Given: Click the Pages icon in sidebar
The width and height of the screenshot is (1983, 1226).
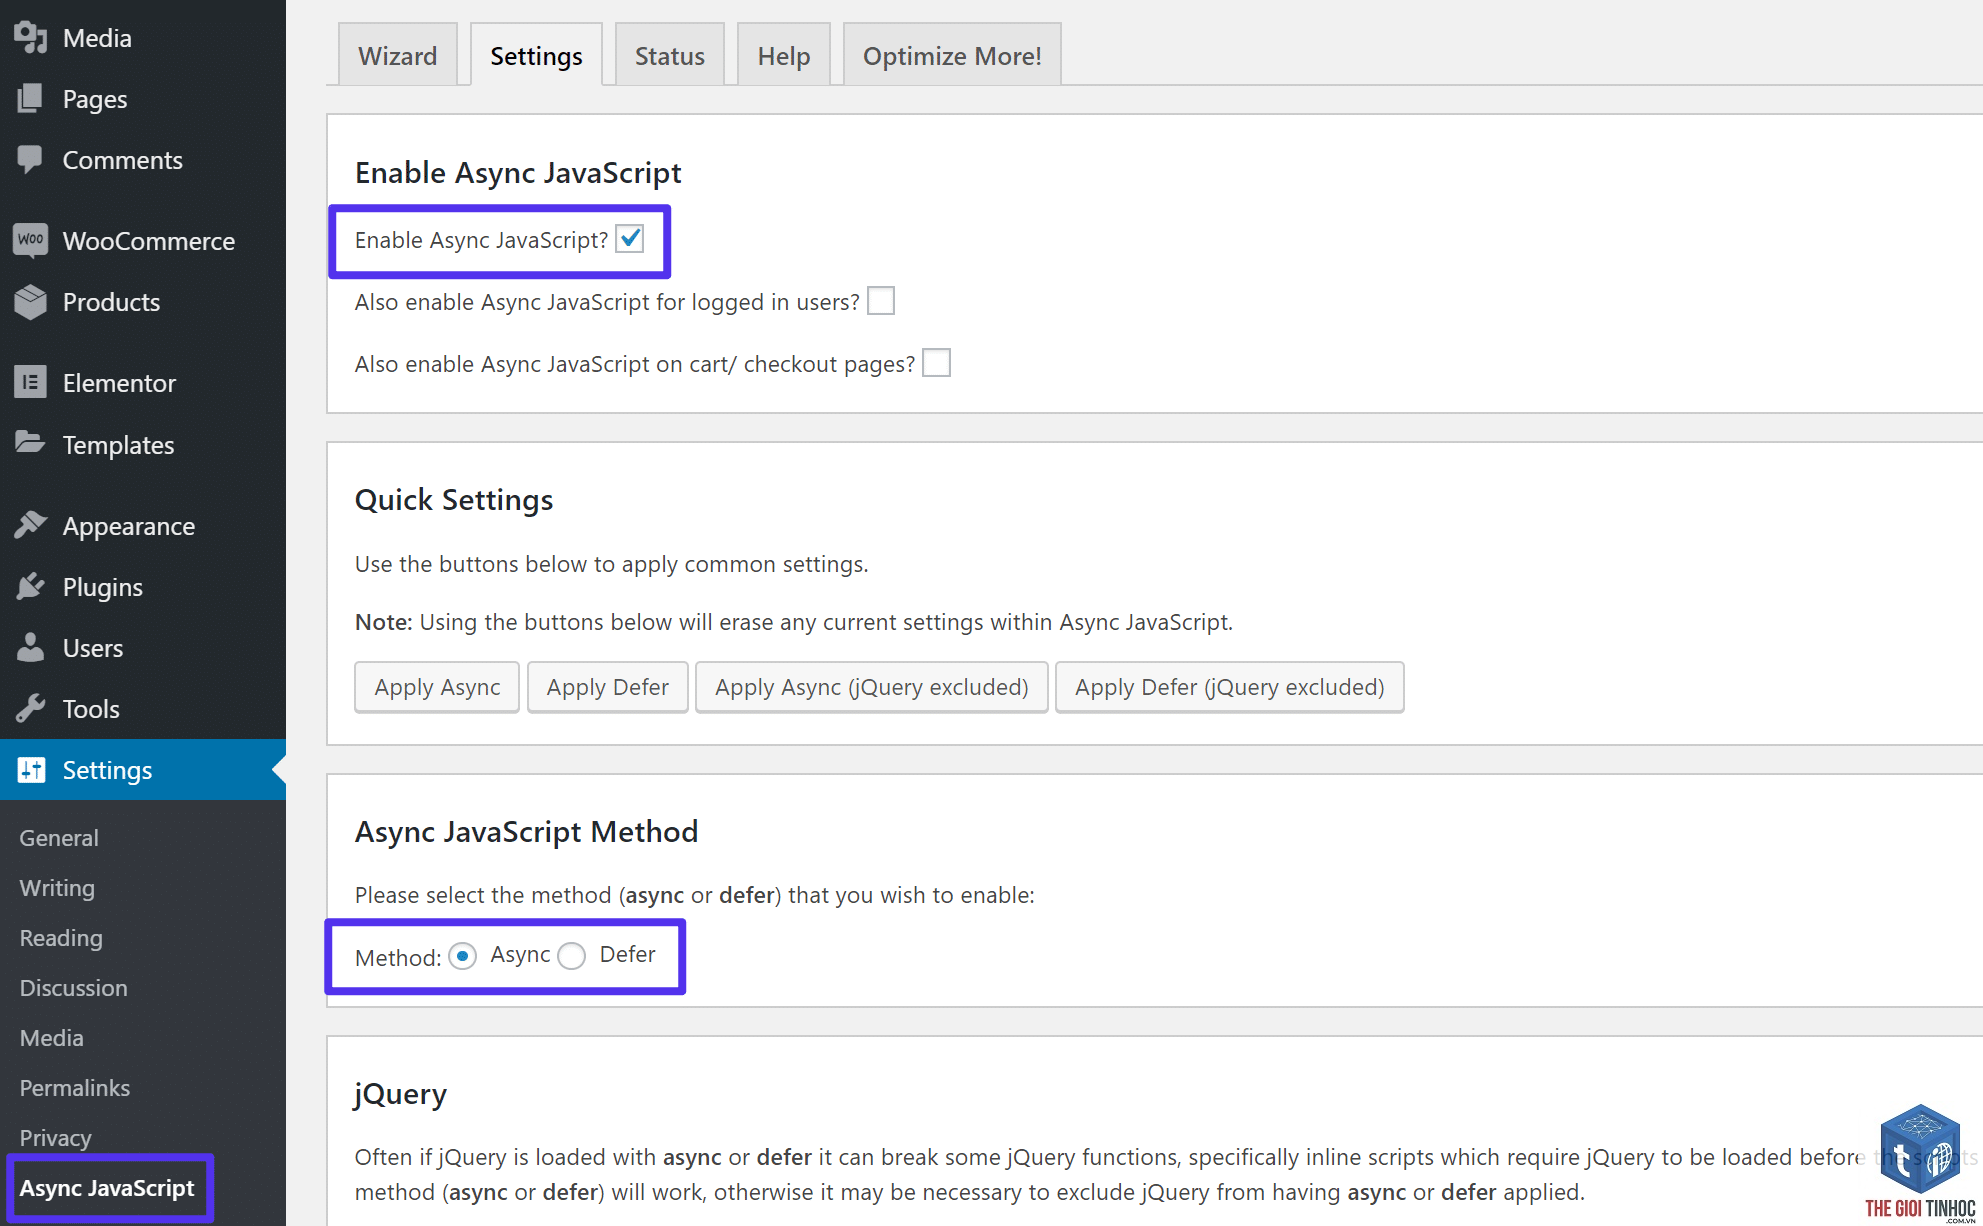Looking at the screenshot, I should click(x=31, y=98).
